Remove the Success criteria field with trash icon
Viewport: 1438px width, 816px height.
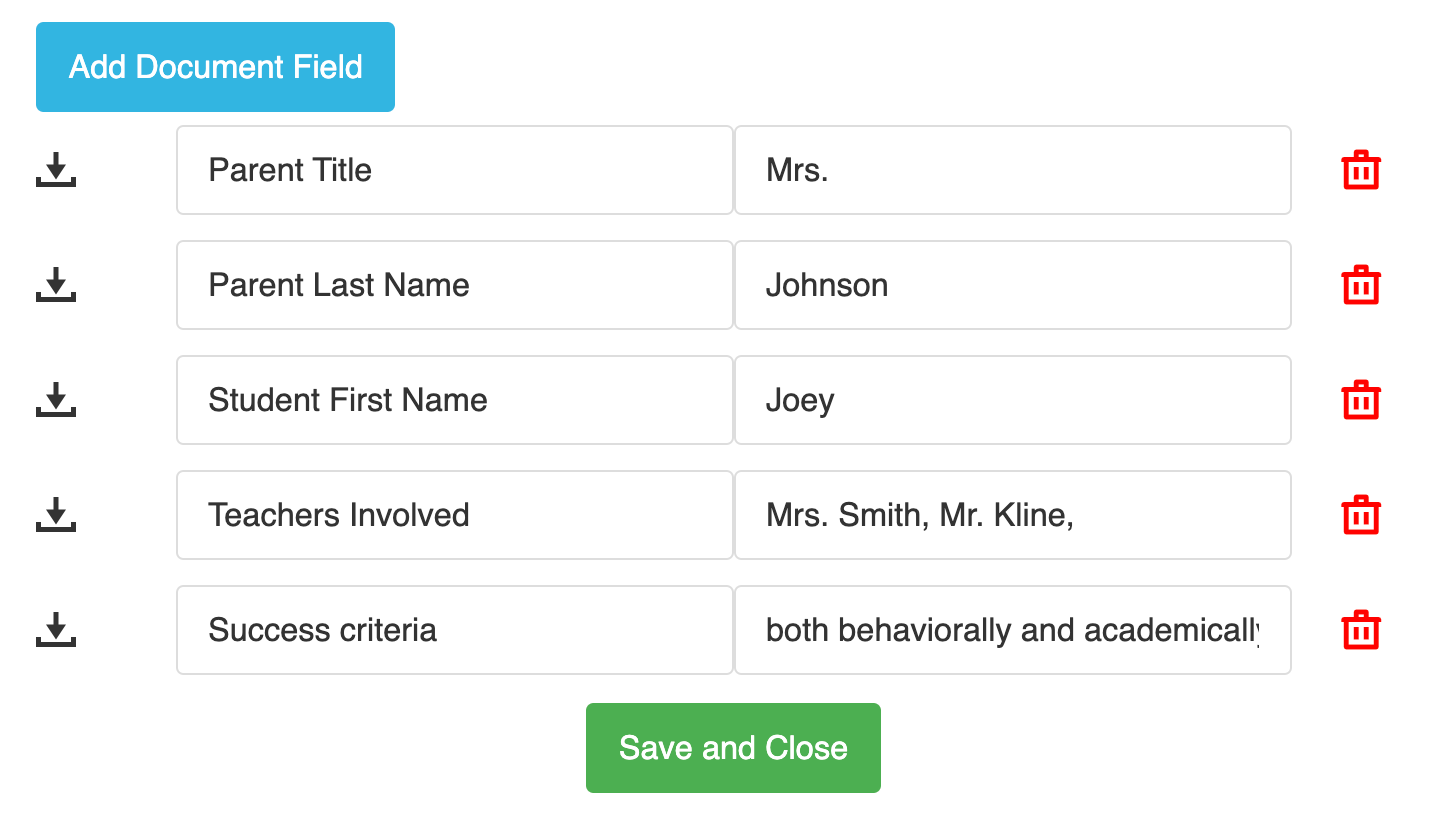[1361, 630]
